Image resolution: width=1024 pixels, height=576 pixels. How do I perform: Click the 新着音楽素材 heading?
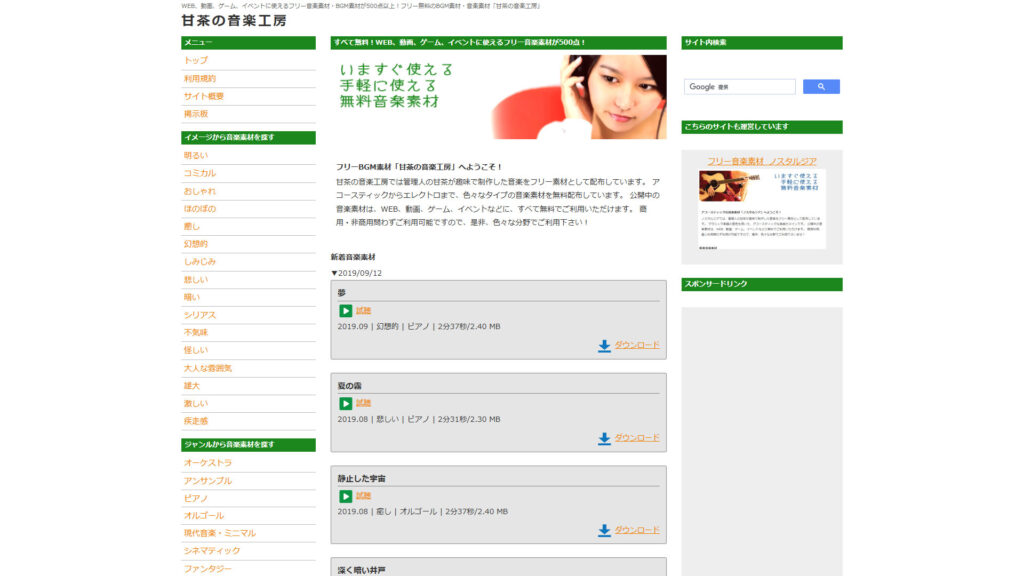coord(353,257)
